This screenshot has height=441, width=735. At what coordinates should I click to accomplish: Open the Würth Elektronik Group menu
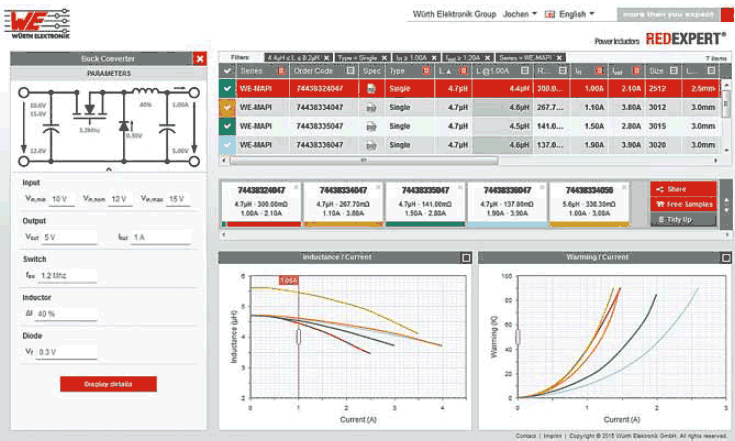click(454, 14)
